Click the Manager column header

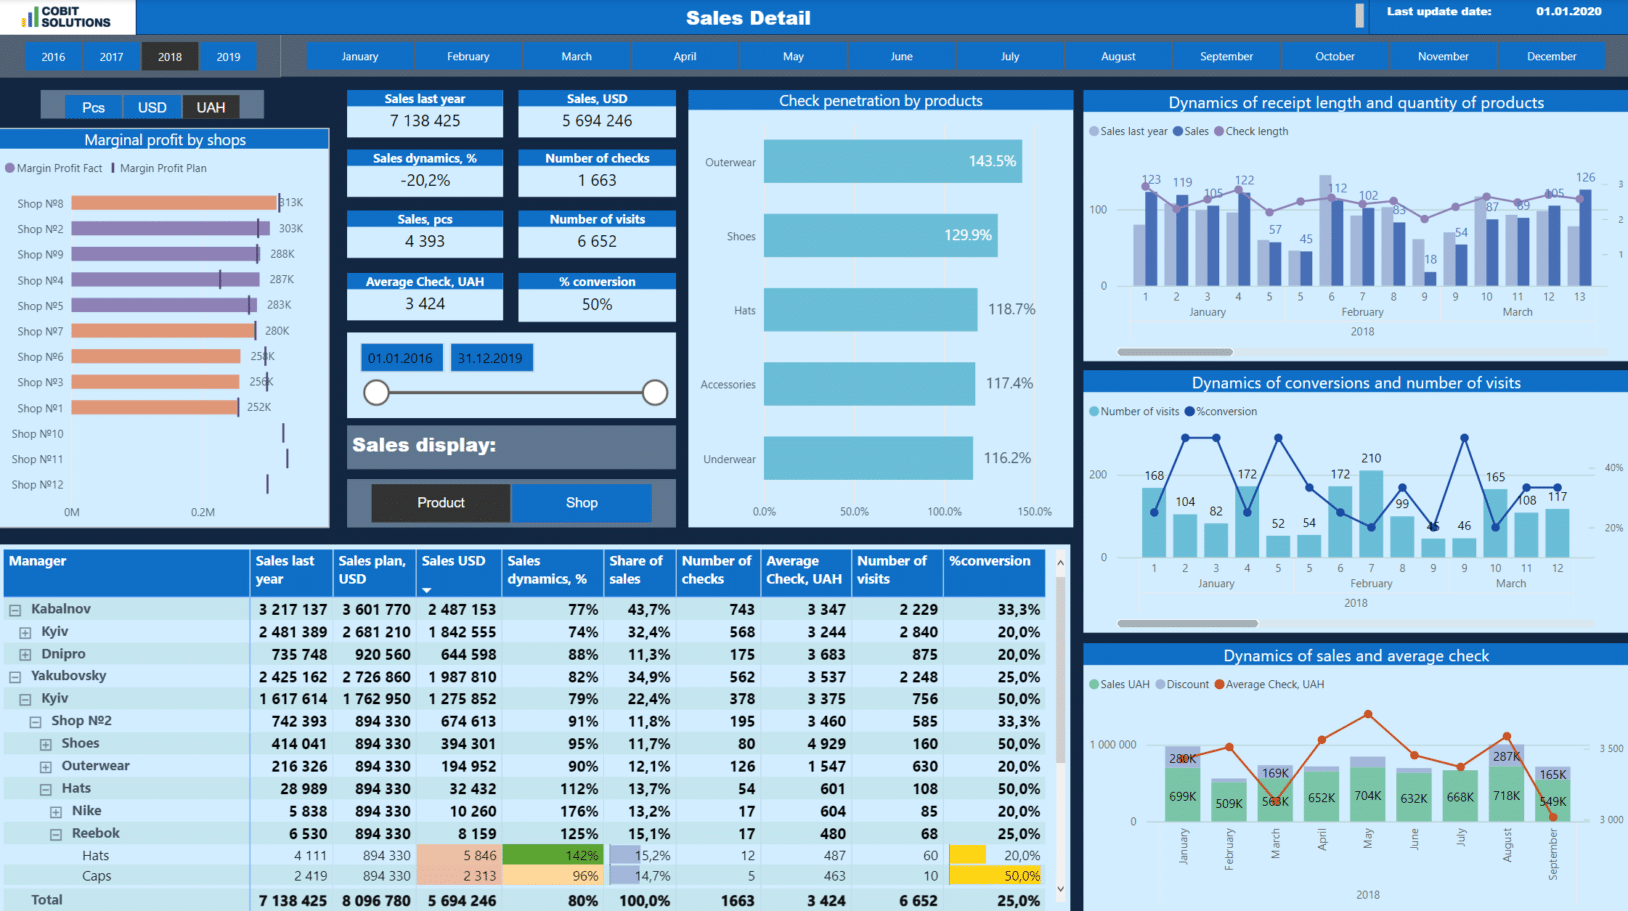pos(125,572)
